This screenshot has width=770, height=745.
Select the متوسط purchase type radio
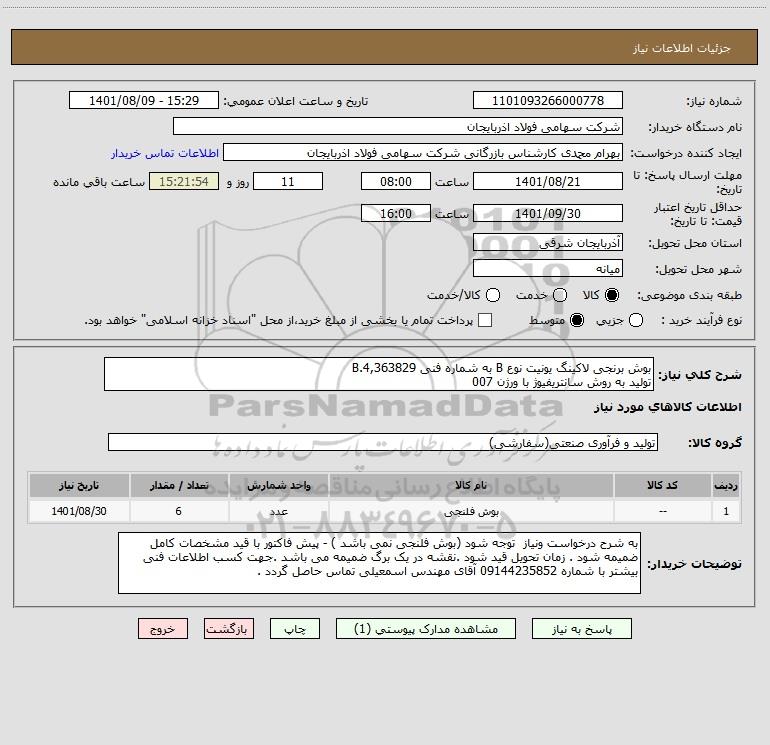pyautogui.click(x=577, y=320)
